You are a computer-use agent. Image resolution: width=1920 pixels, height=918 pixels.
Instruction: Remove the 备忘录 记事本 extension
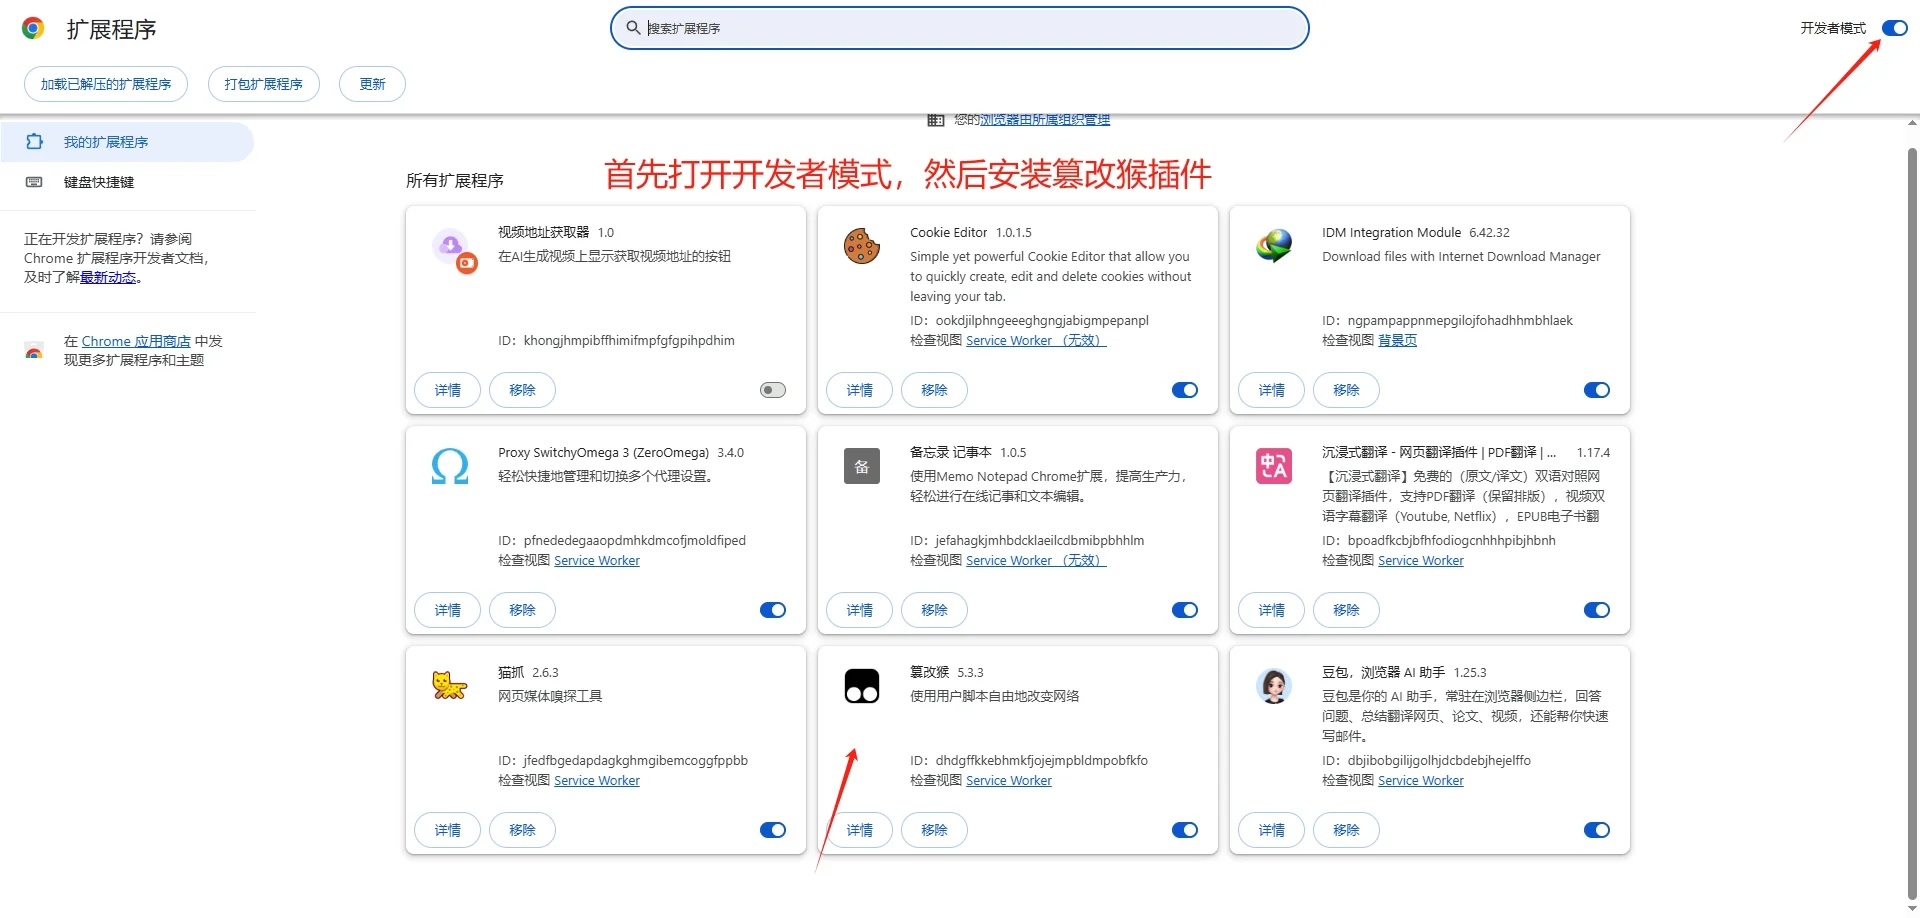pos(934,610)
